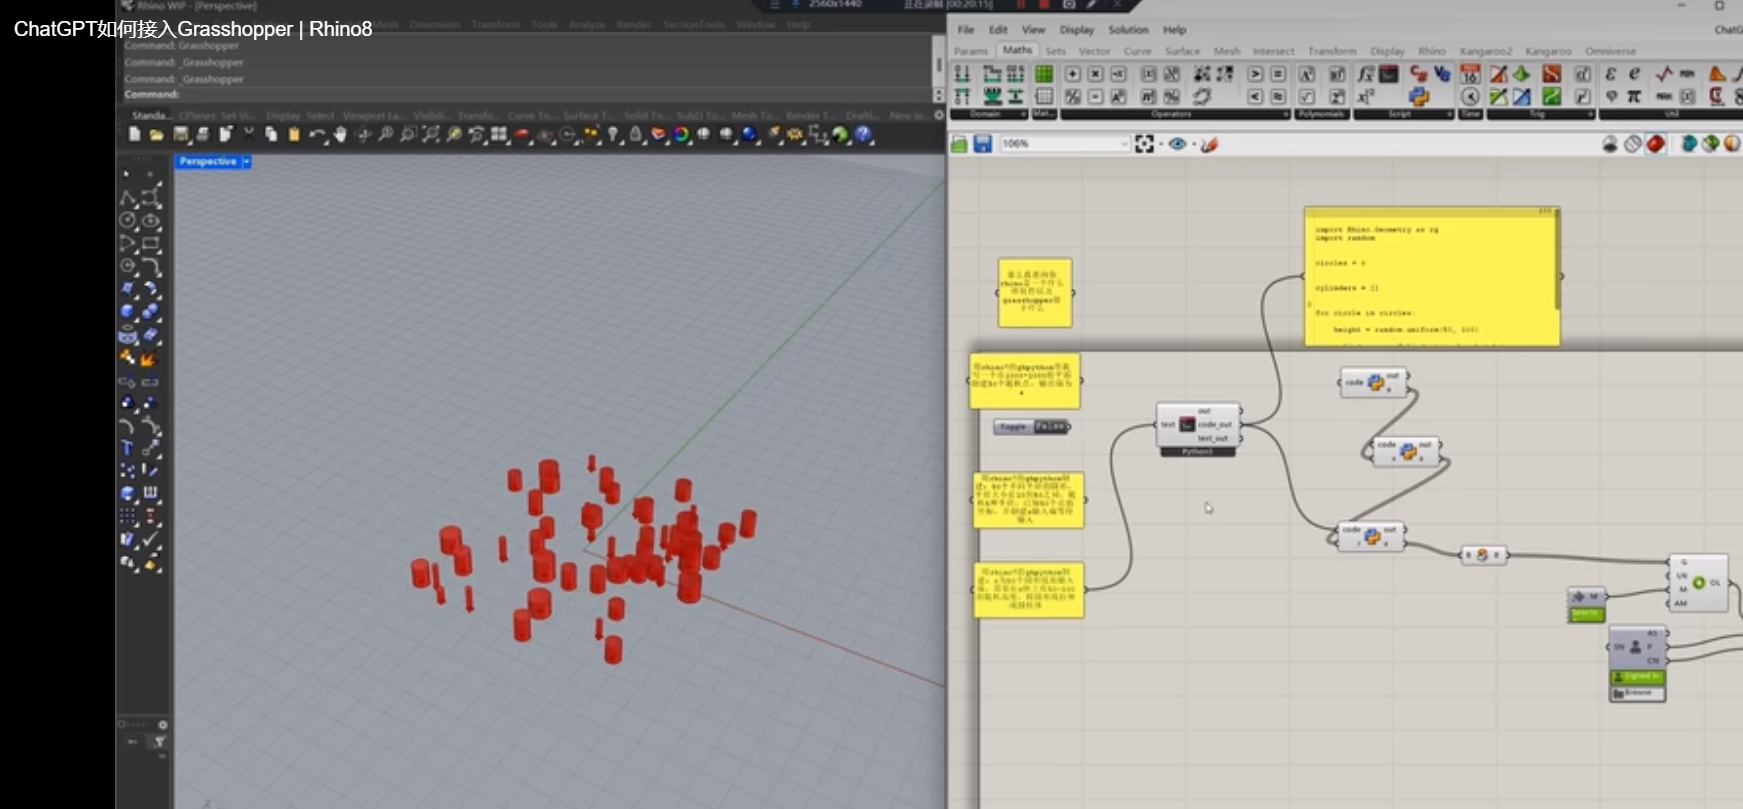The width and height of the screenshot is (1743, 809).
Task: Click the Python script component icon in the Script panel
Action: pyautogui.click(x=1418, y=96)
